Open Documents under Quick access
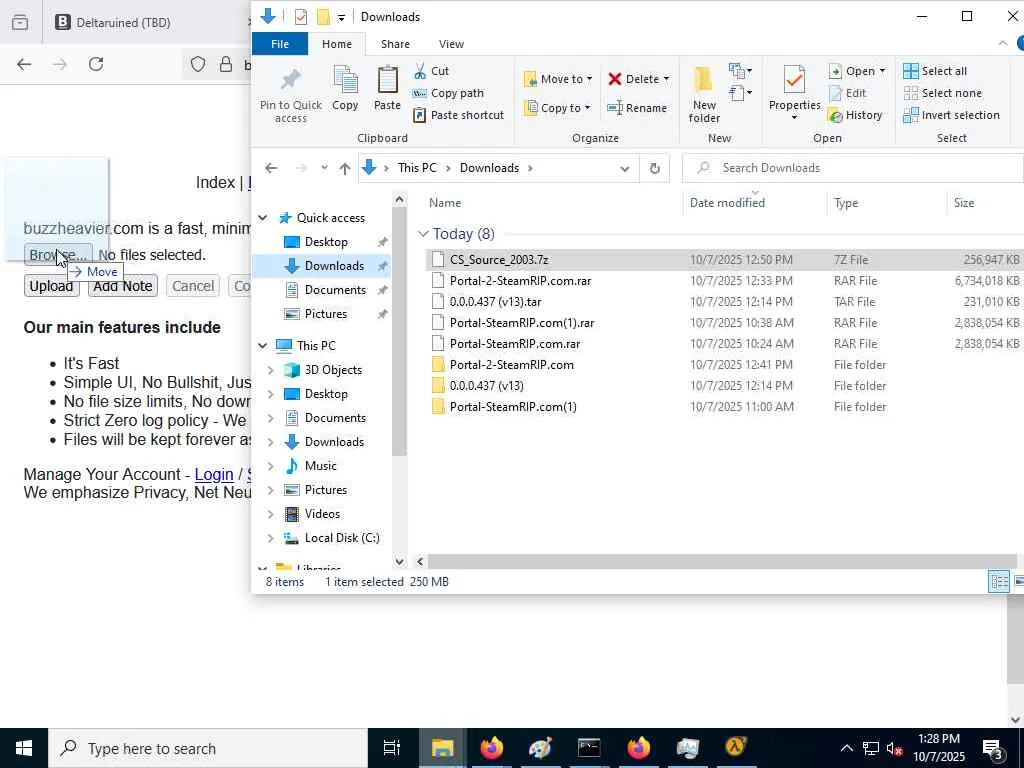Image resolution: width=1024 pixels, height=768 pixels. (335, 290)
